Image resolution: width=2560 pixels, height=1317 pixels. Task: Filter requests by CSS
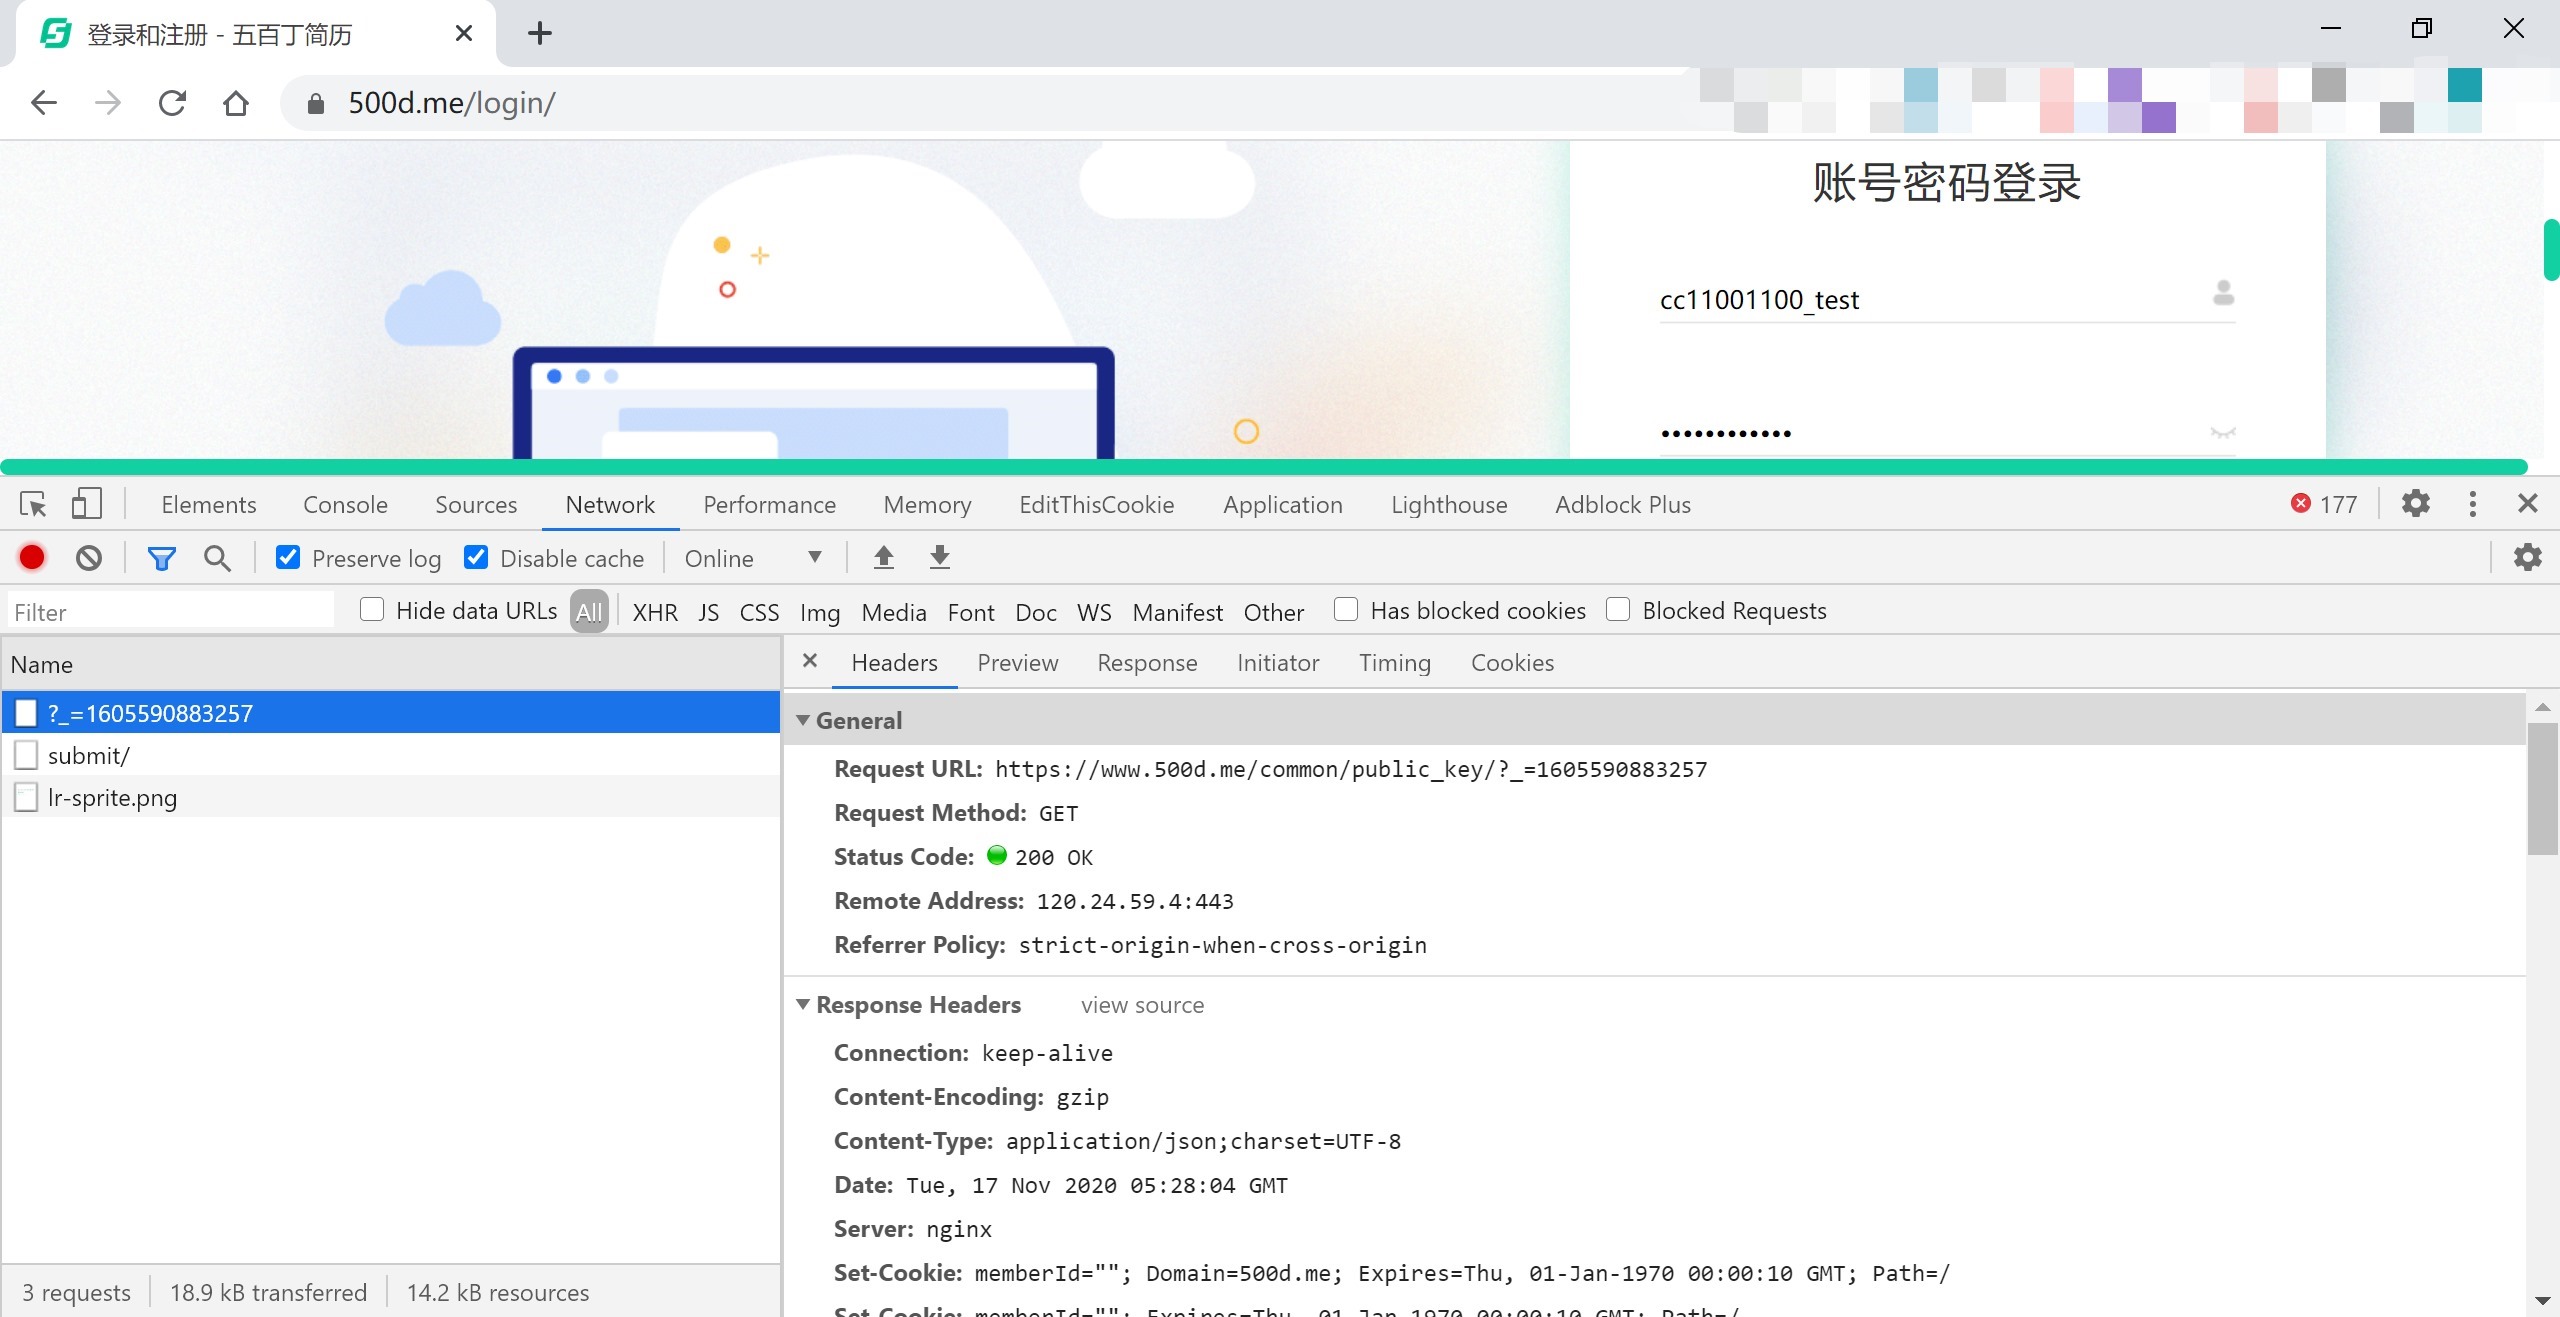(759, 612)
